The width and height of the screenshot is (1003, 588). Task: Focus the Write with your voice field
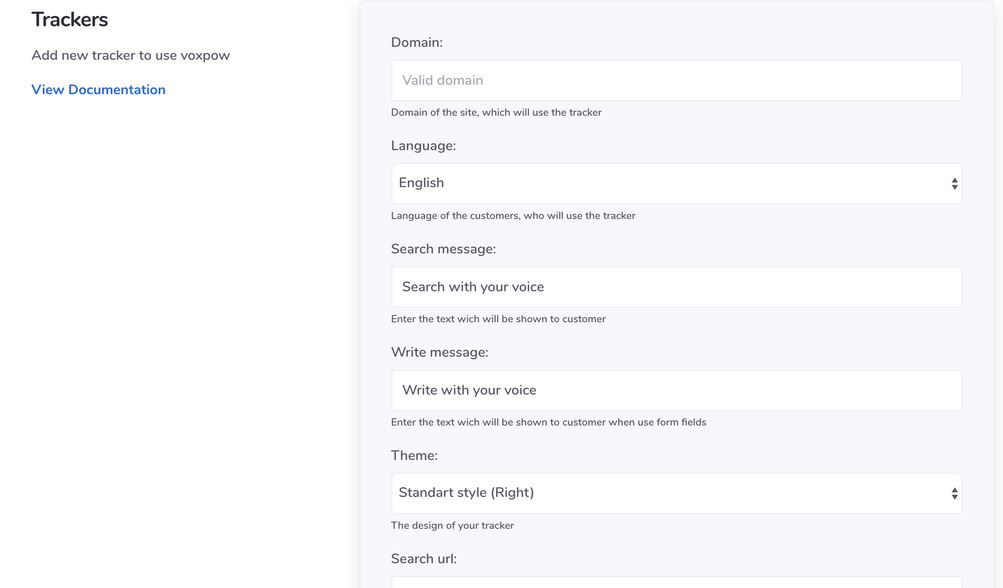[x=676, y=390]
